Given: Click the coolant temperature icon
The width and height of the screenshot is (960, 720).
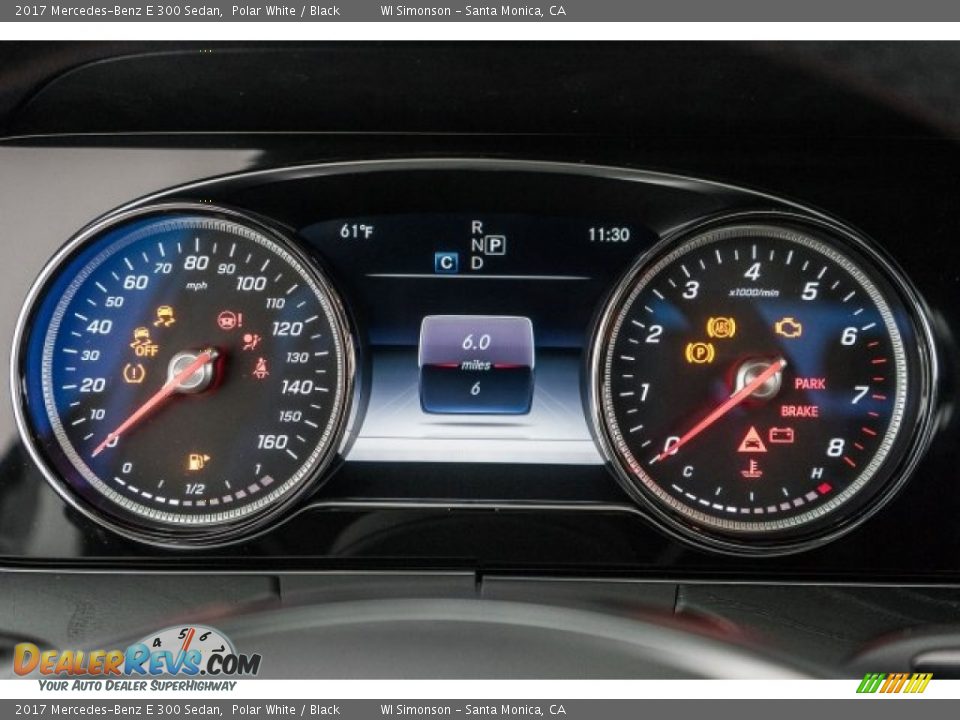Looking at the screenshot, I should (751, 468).
